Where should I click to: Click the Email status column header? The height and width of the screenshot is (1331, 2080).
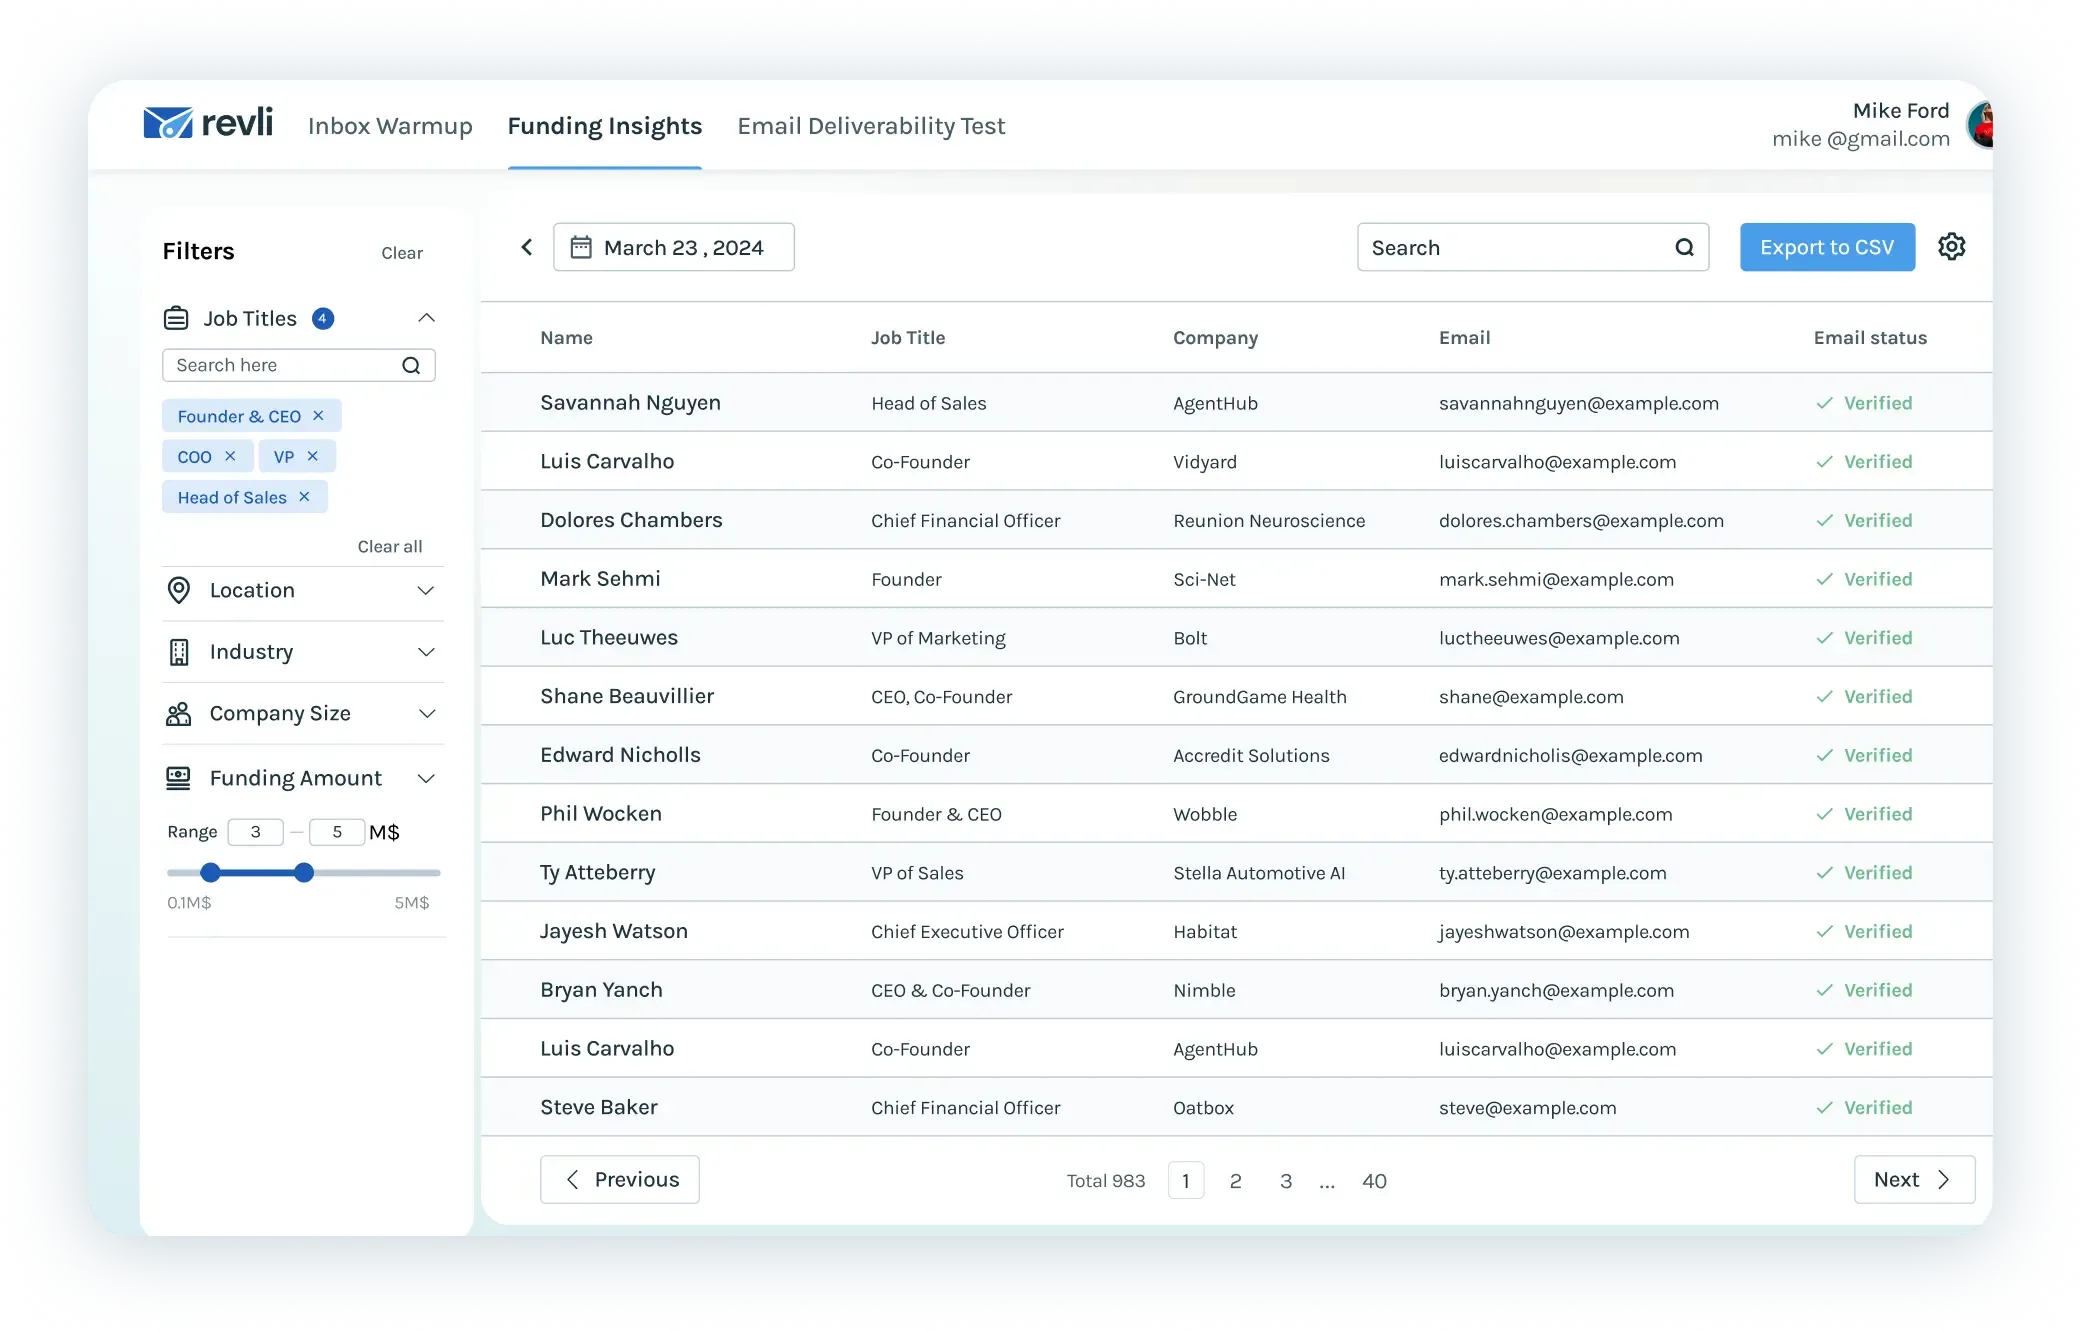pos(1870,338)
